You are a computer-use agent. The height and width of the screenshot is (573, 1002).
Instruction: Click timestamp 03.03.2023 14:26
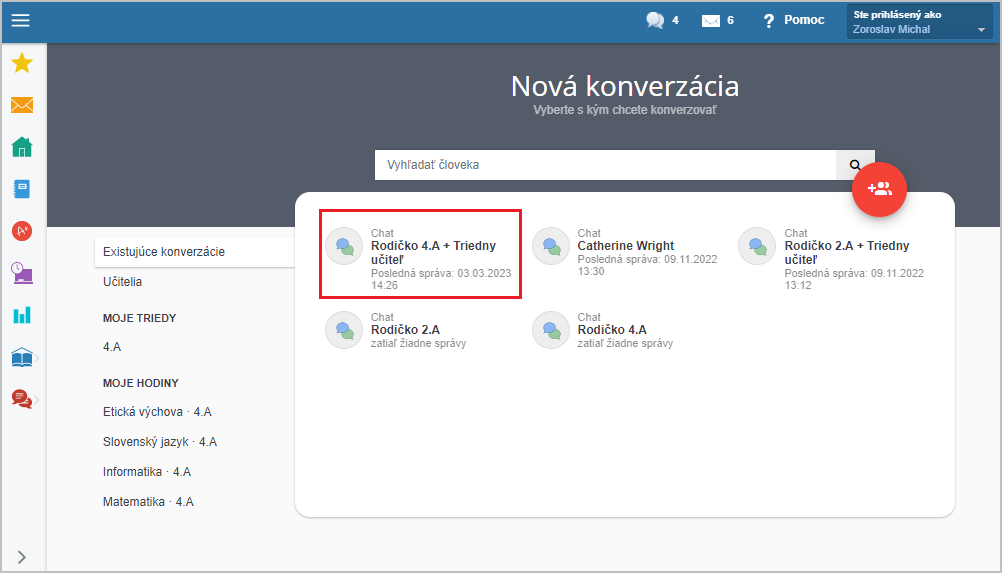point(441,279)
